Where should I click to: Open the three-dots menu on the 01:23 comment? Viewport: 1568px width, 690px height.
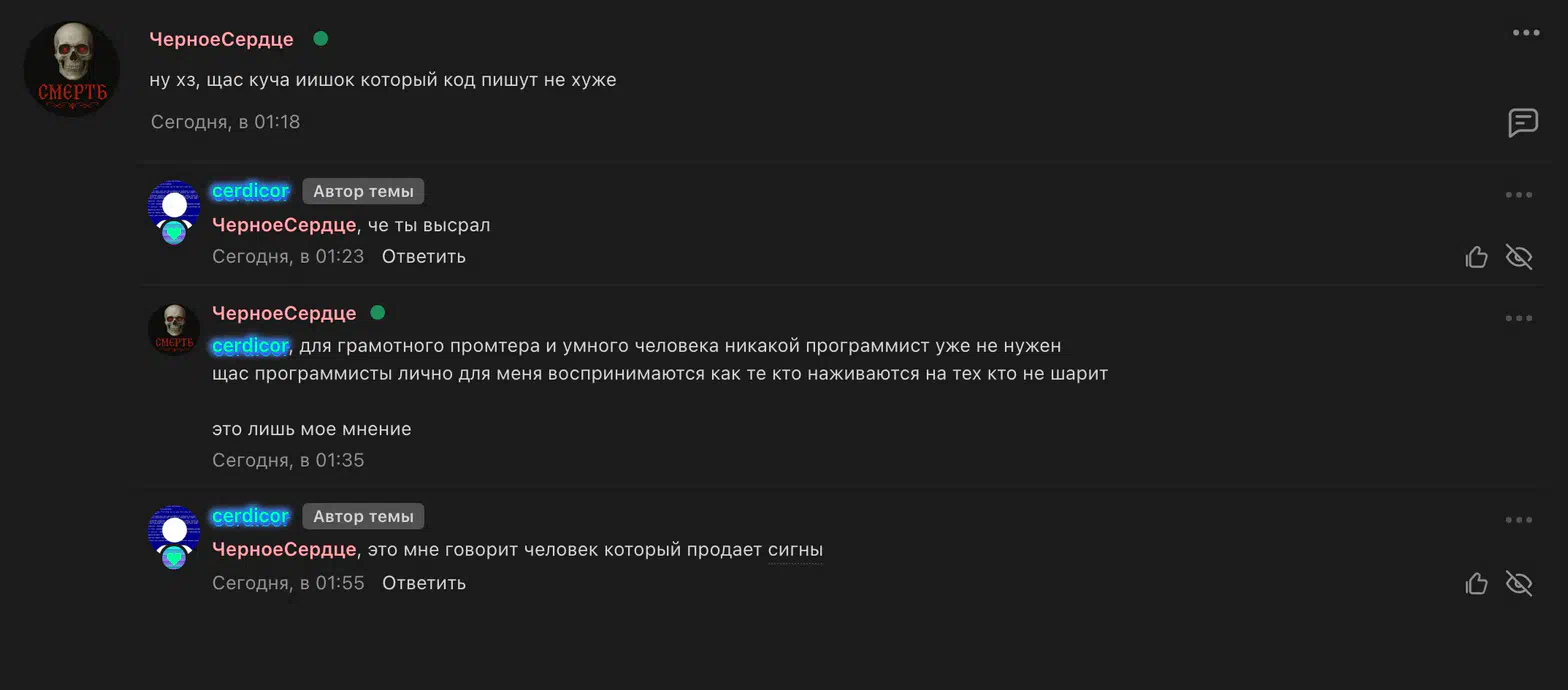[1518, 195]
